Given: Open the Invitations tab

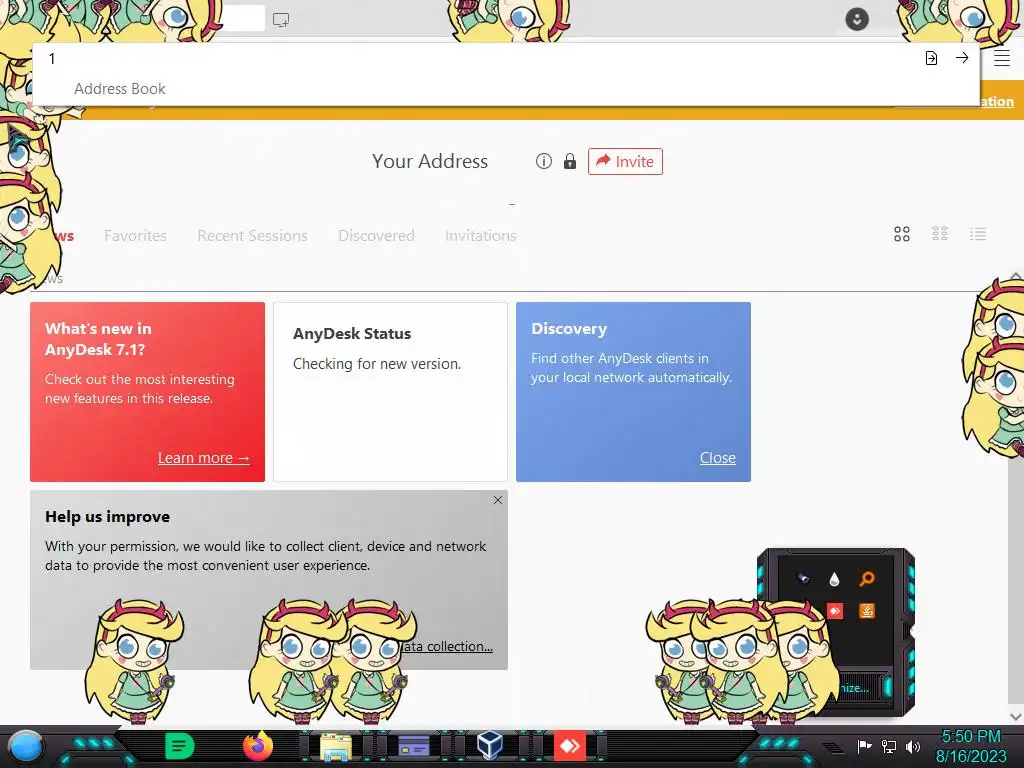Looking at the screenshot, I should pos(481,236).
